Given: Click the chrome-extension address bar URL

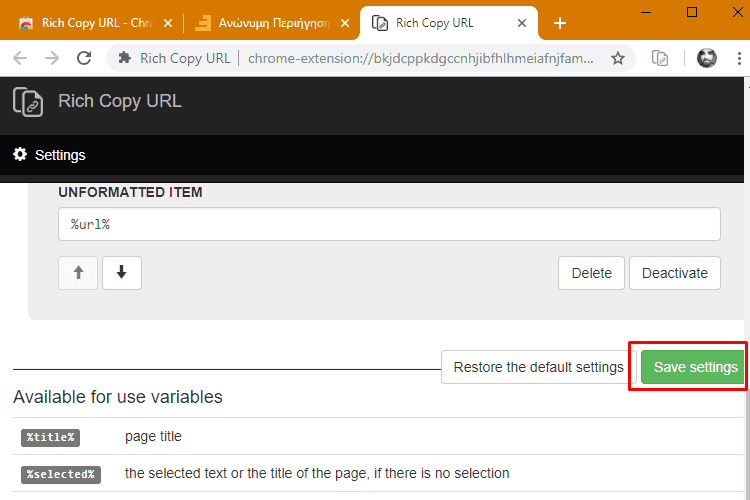Looking at the screenshot, I should (421, 58).
